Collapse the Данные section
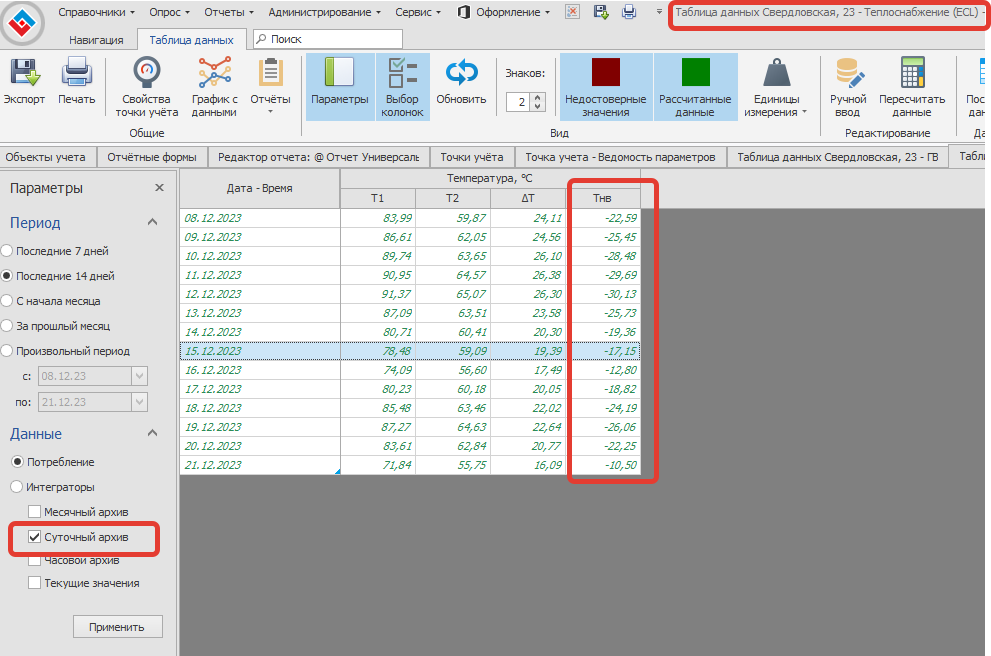Image resolution: width=991 pixels, height=656 pixels. [x=152, y=434]
